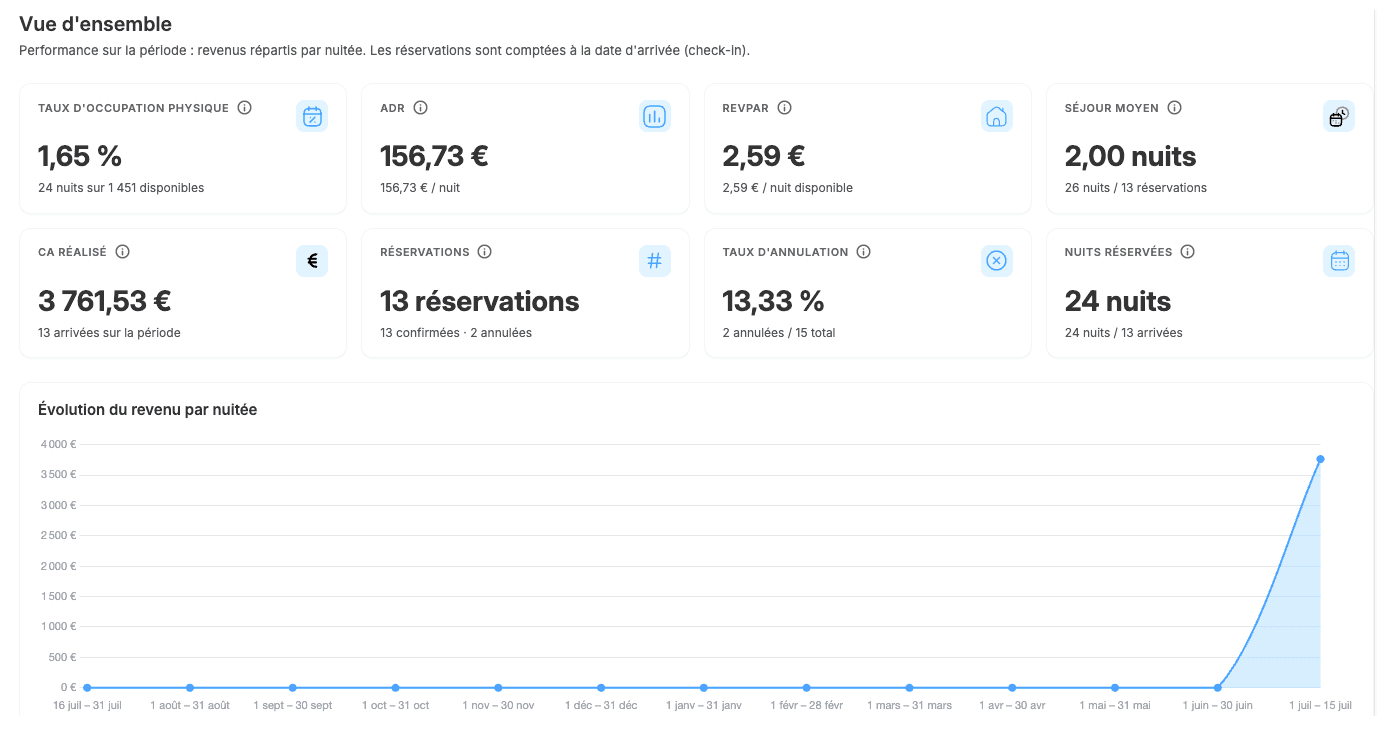This screenshot has height=734, width=1377.
Task: Click the info icon next to RevPAR
Action: (785, 108)
